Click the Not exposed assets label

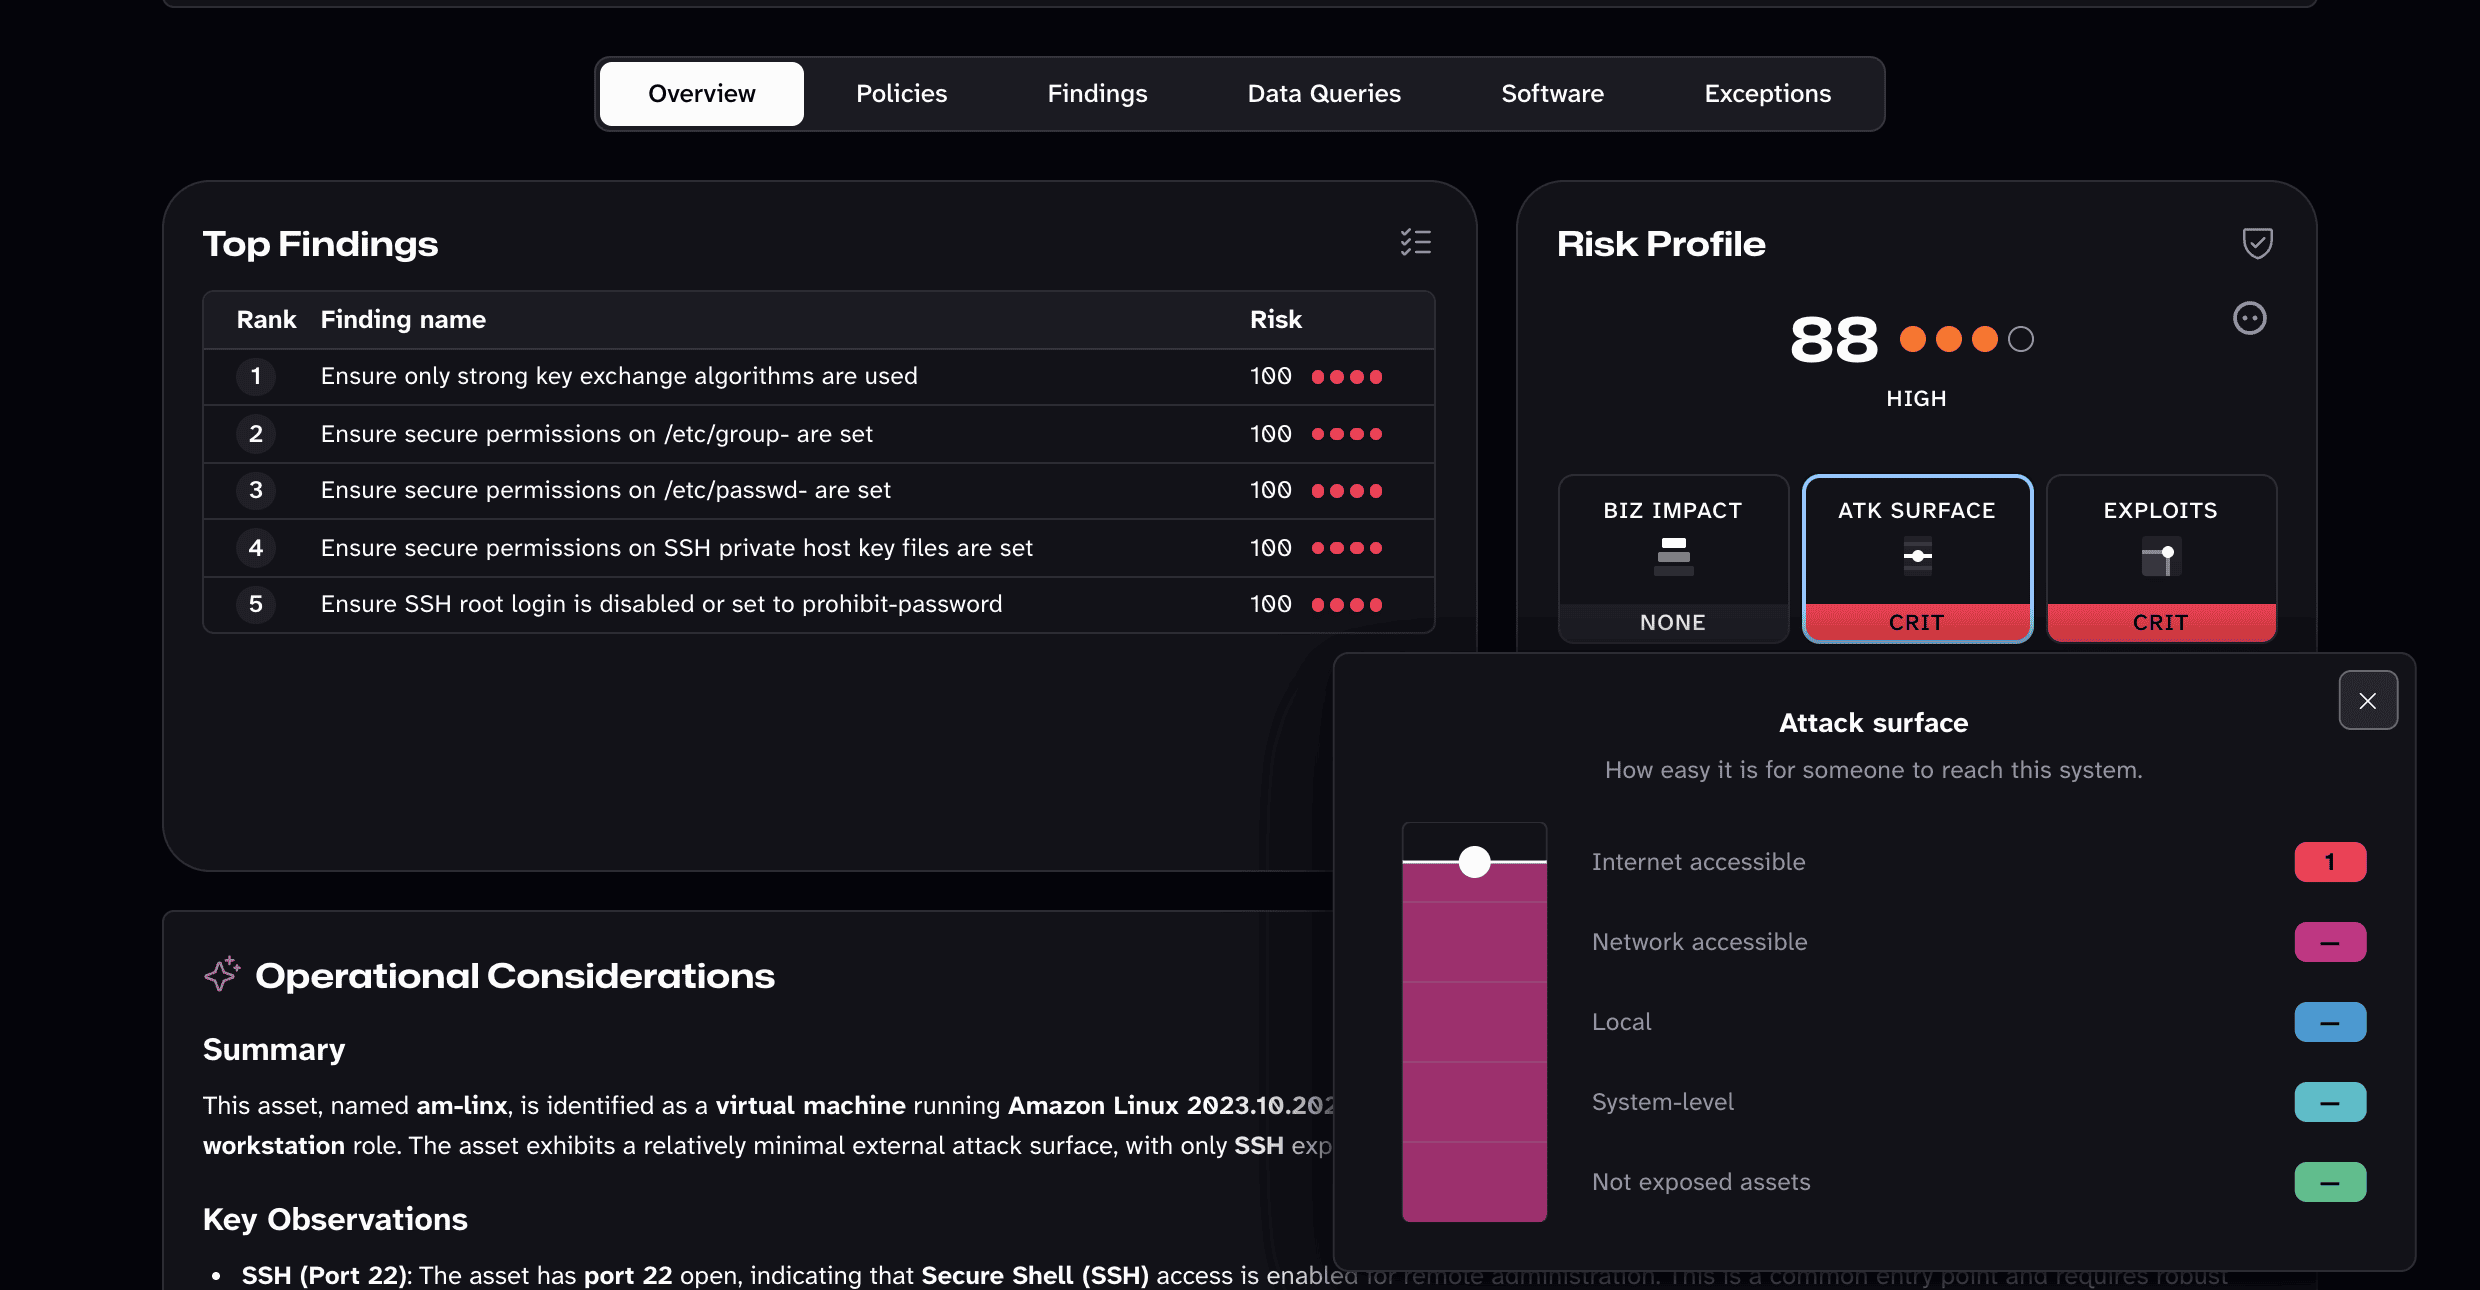1701,1182
